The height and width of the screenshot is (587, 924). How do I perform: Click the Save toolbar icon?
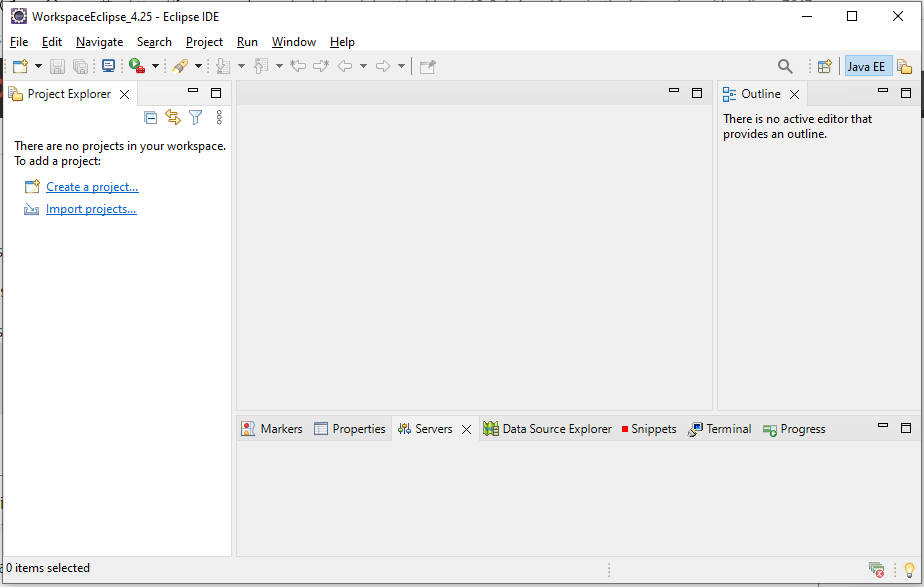[57, 66]
